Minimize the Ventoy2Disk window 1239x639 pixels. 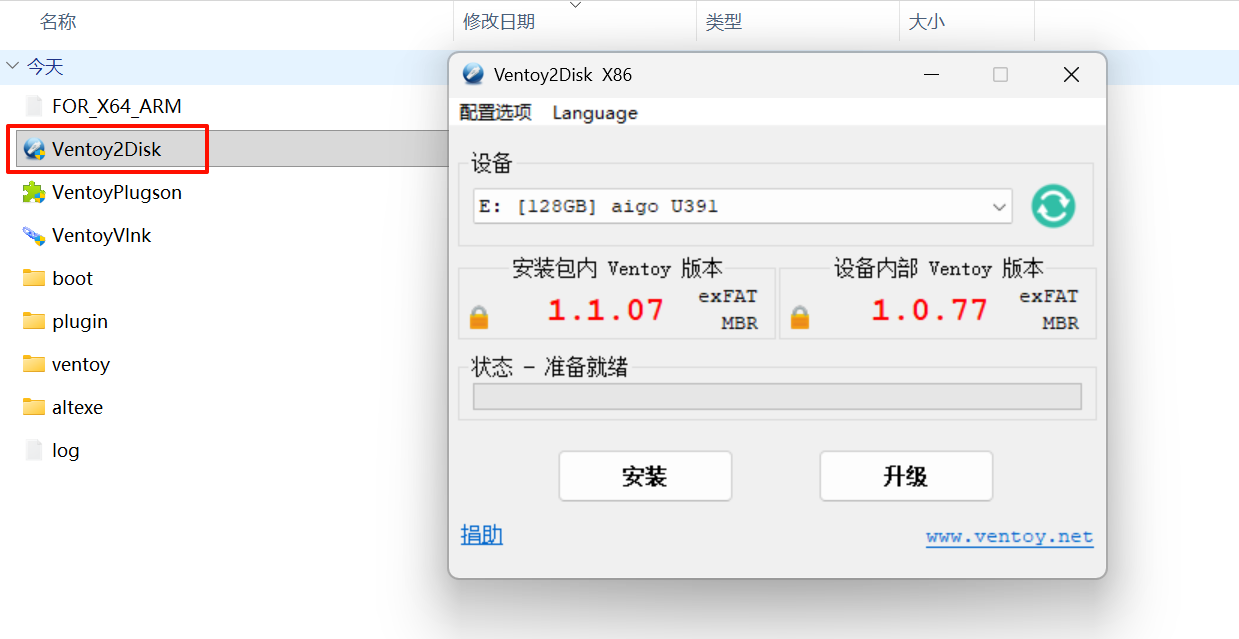931,75
